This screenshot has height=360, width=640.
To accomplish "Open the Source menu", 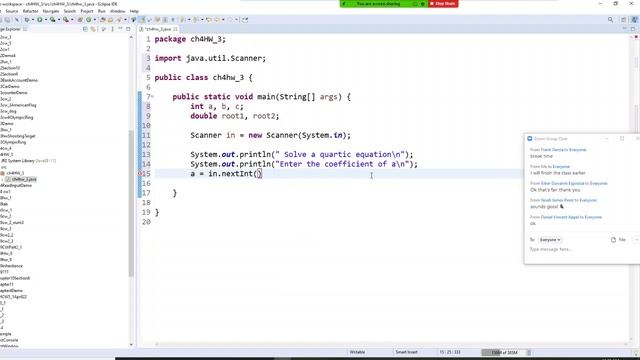I will [11, 11].
